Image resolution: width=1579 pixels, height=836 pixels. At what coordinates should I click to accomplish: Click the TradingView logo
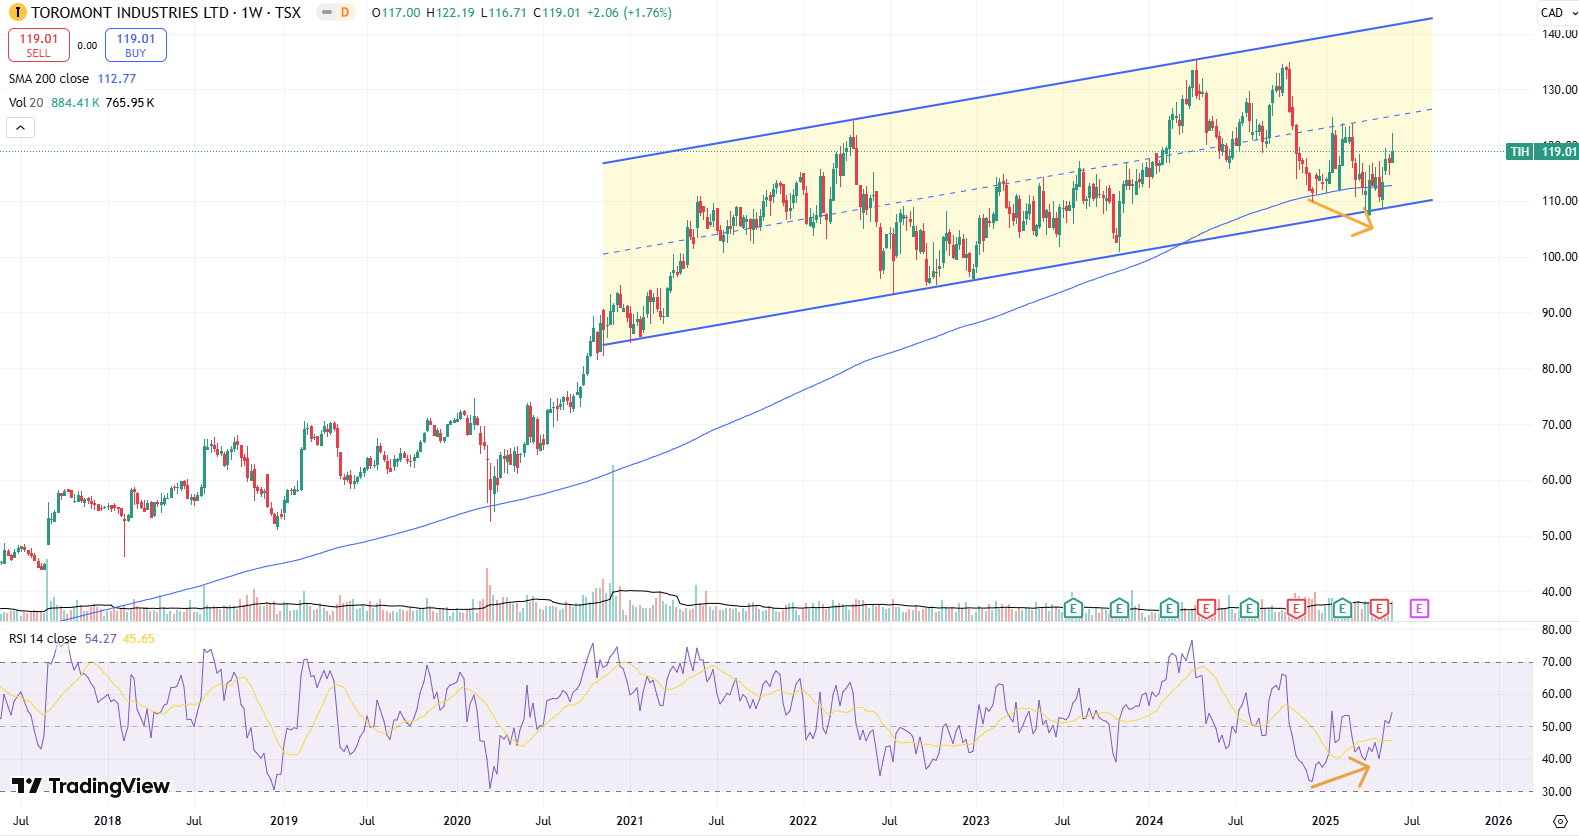click(x=91, y=786)
